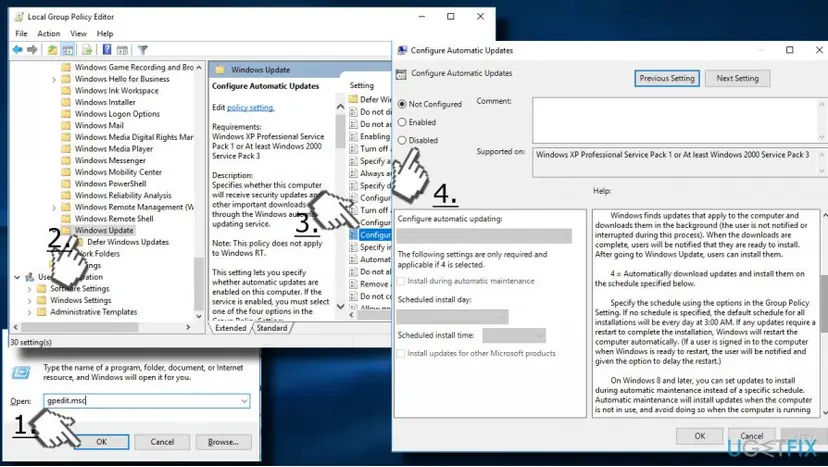
Task: Select the Not Configured radio button
Action: tap(402, 104)
